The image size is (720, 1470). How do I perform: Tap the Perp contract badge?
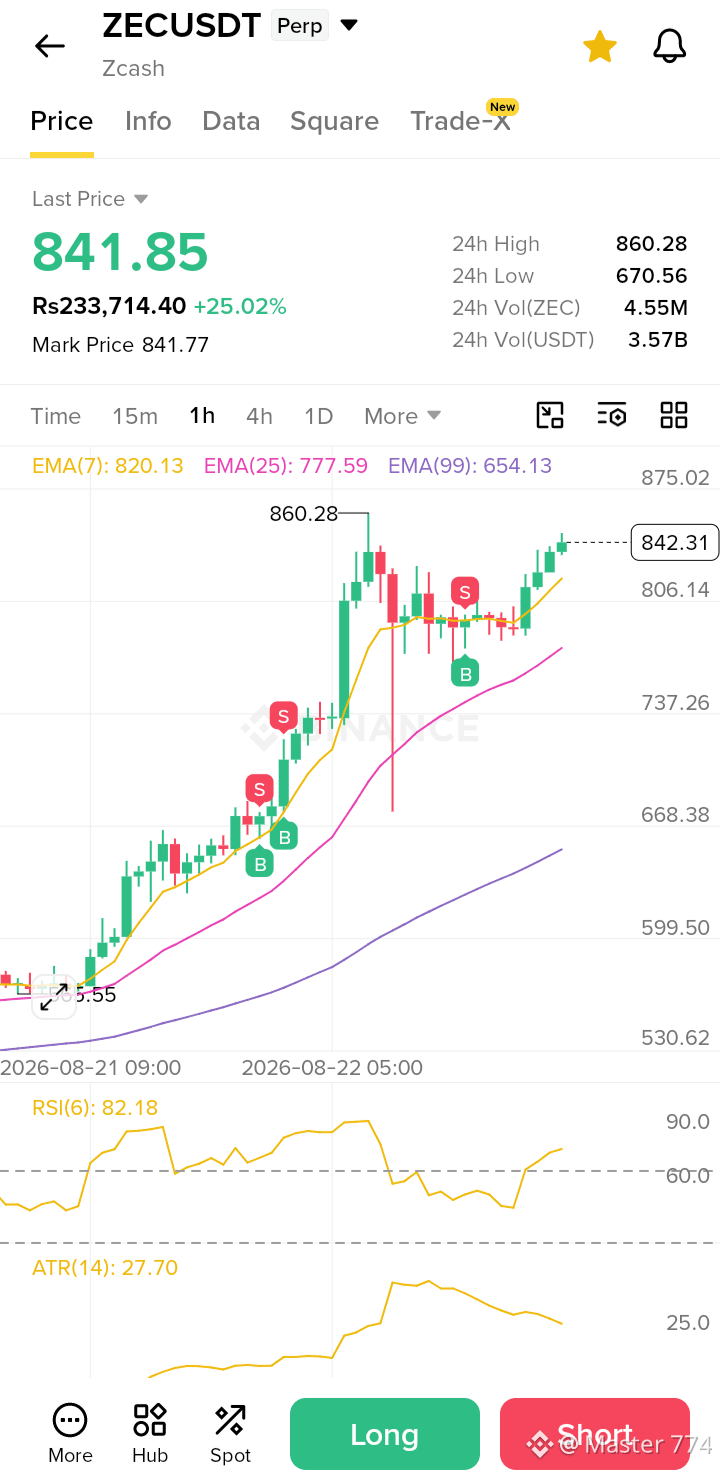point(300,26)
